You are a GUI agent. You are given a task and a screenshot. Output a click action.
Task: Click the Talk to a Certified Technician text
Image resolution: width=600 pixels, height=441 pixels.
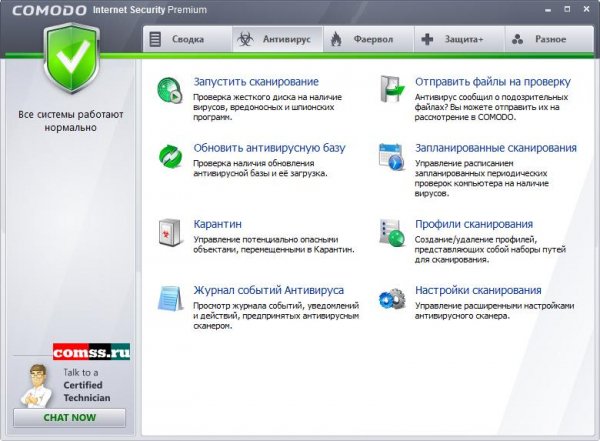click(x=87, y=385)
